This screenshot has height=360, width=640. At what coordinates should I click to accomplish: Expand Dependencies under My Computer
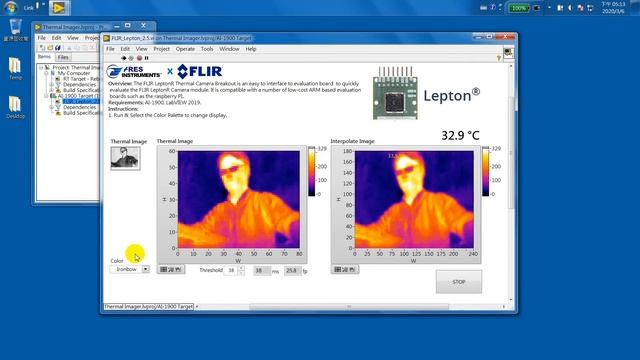(x=51, y=84)
